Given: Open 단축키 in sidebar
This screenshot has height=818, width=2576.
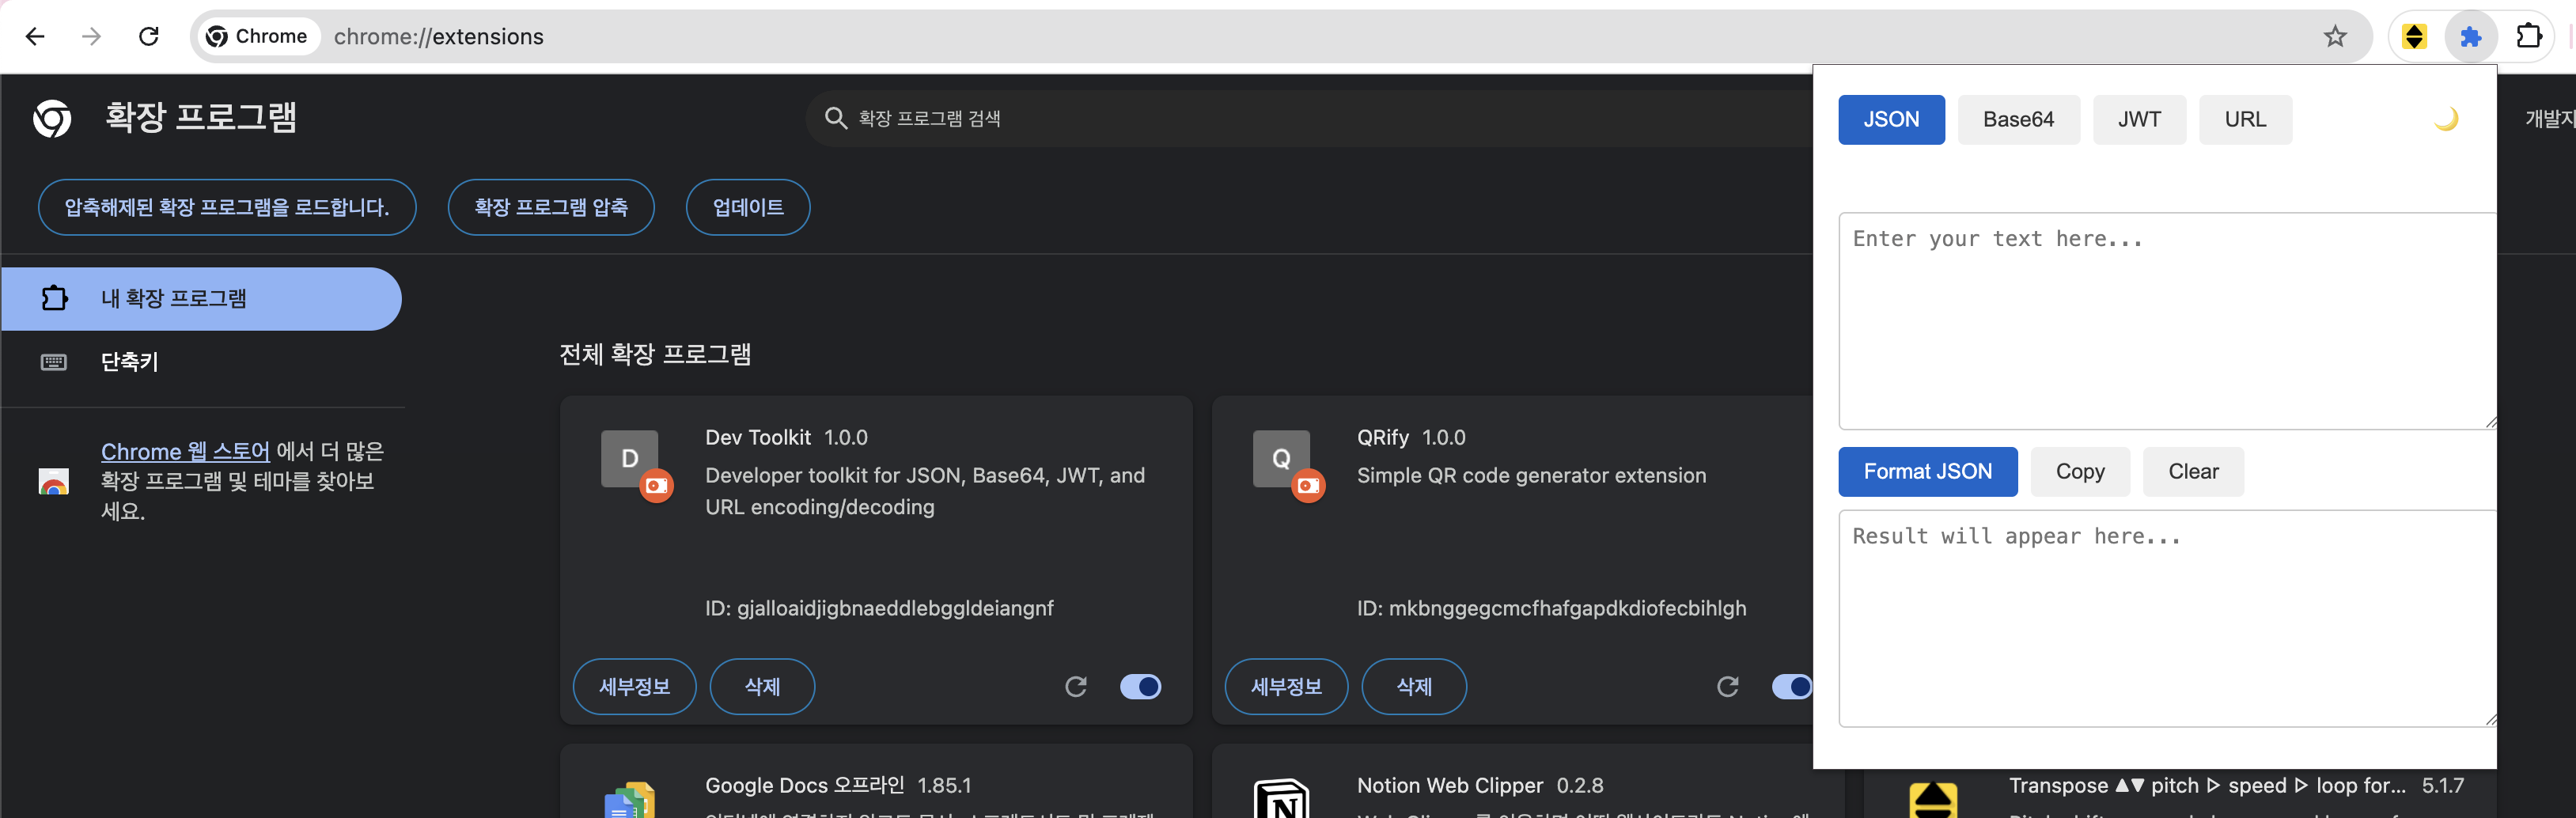Looking at the screenshot, I should (x=201, y=362).
